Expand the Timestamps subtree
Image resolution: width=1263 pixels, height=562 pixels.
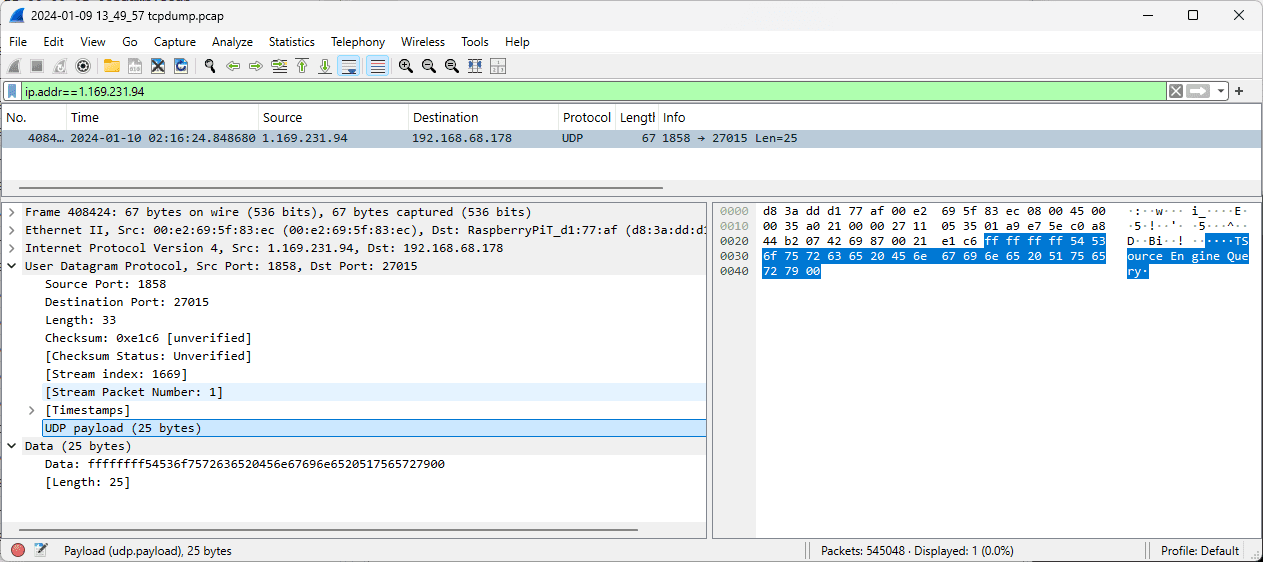tap(31, 410)
